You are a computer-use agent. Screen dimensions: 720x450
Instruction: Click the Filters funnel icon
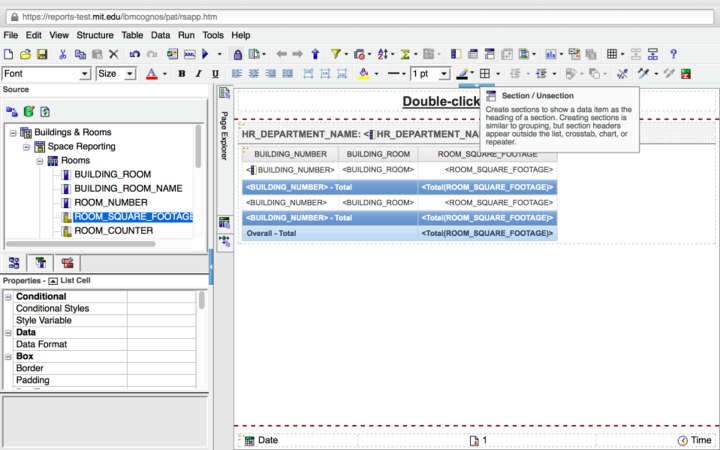[337, 54]
